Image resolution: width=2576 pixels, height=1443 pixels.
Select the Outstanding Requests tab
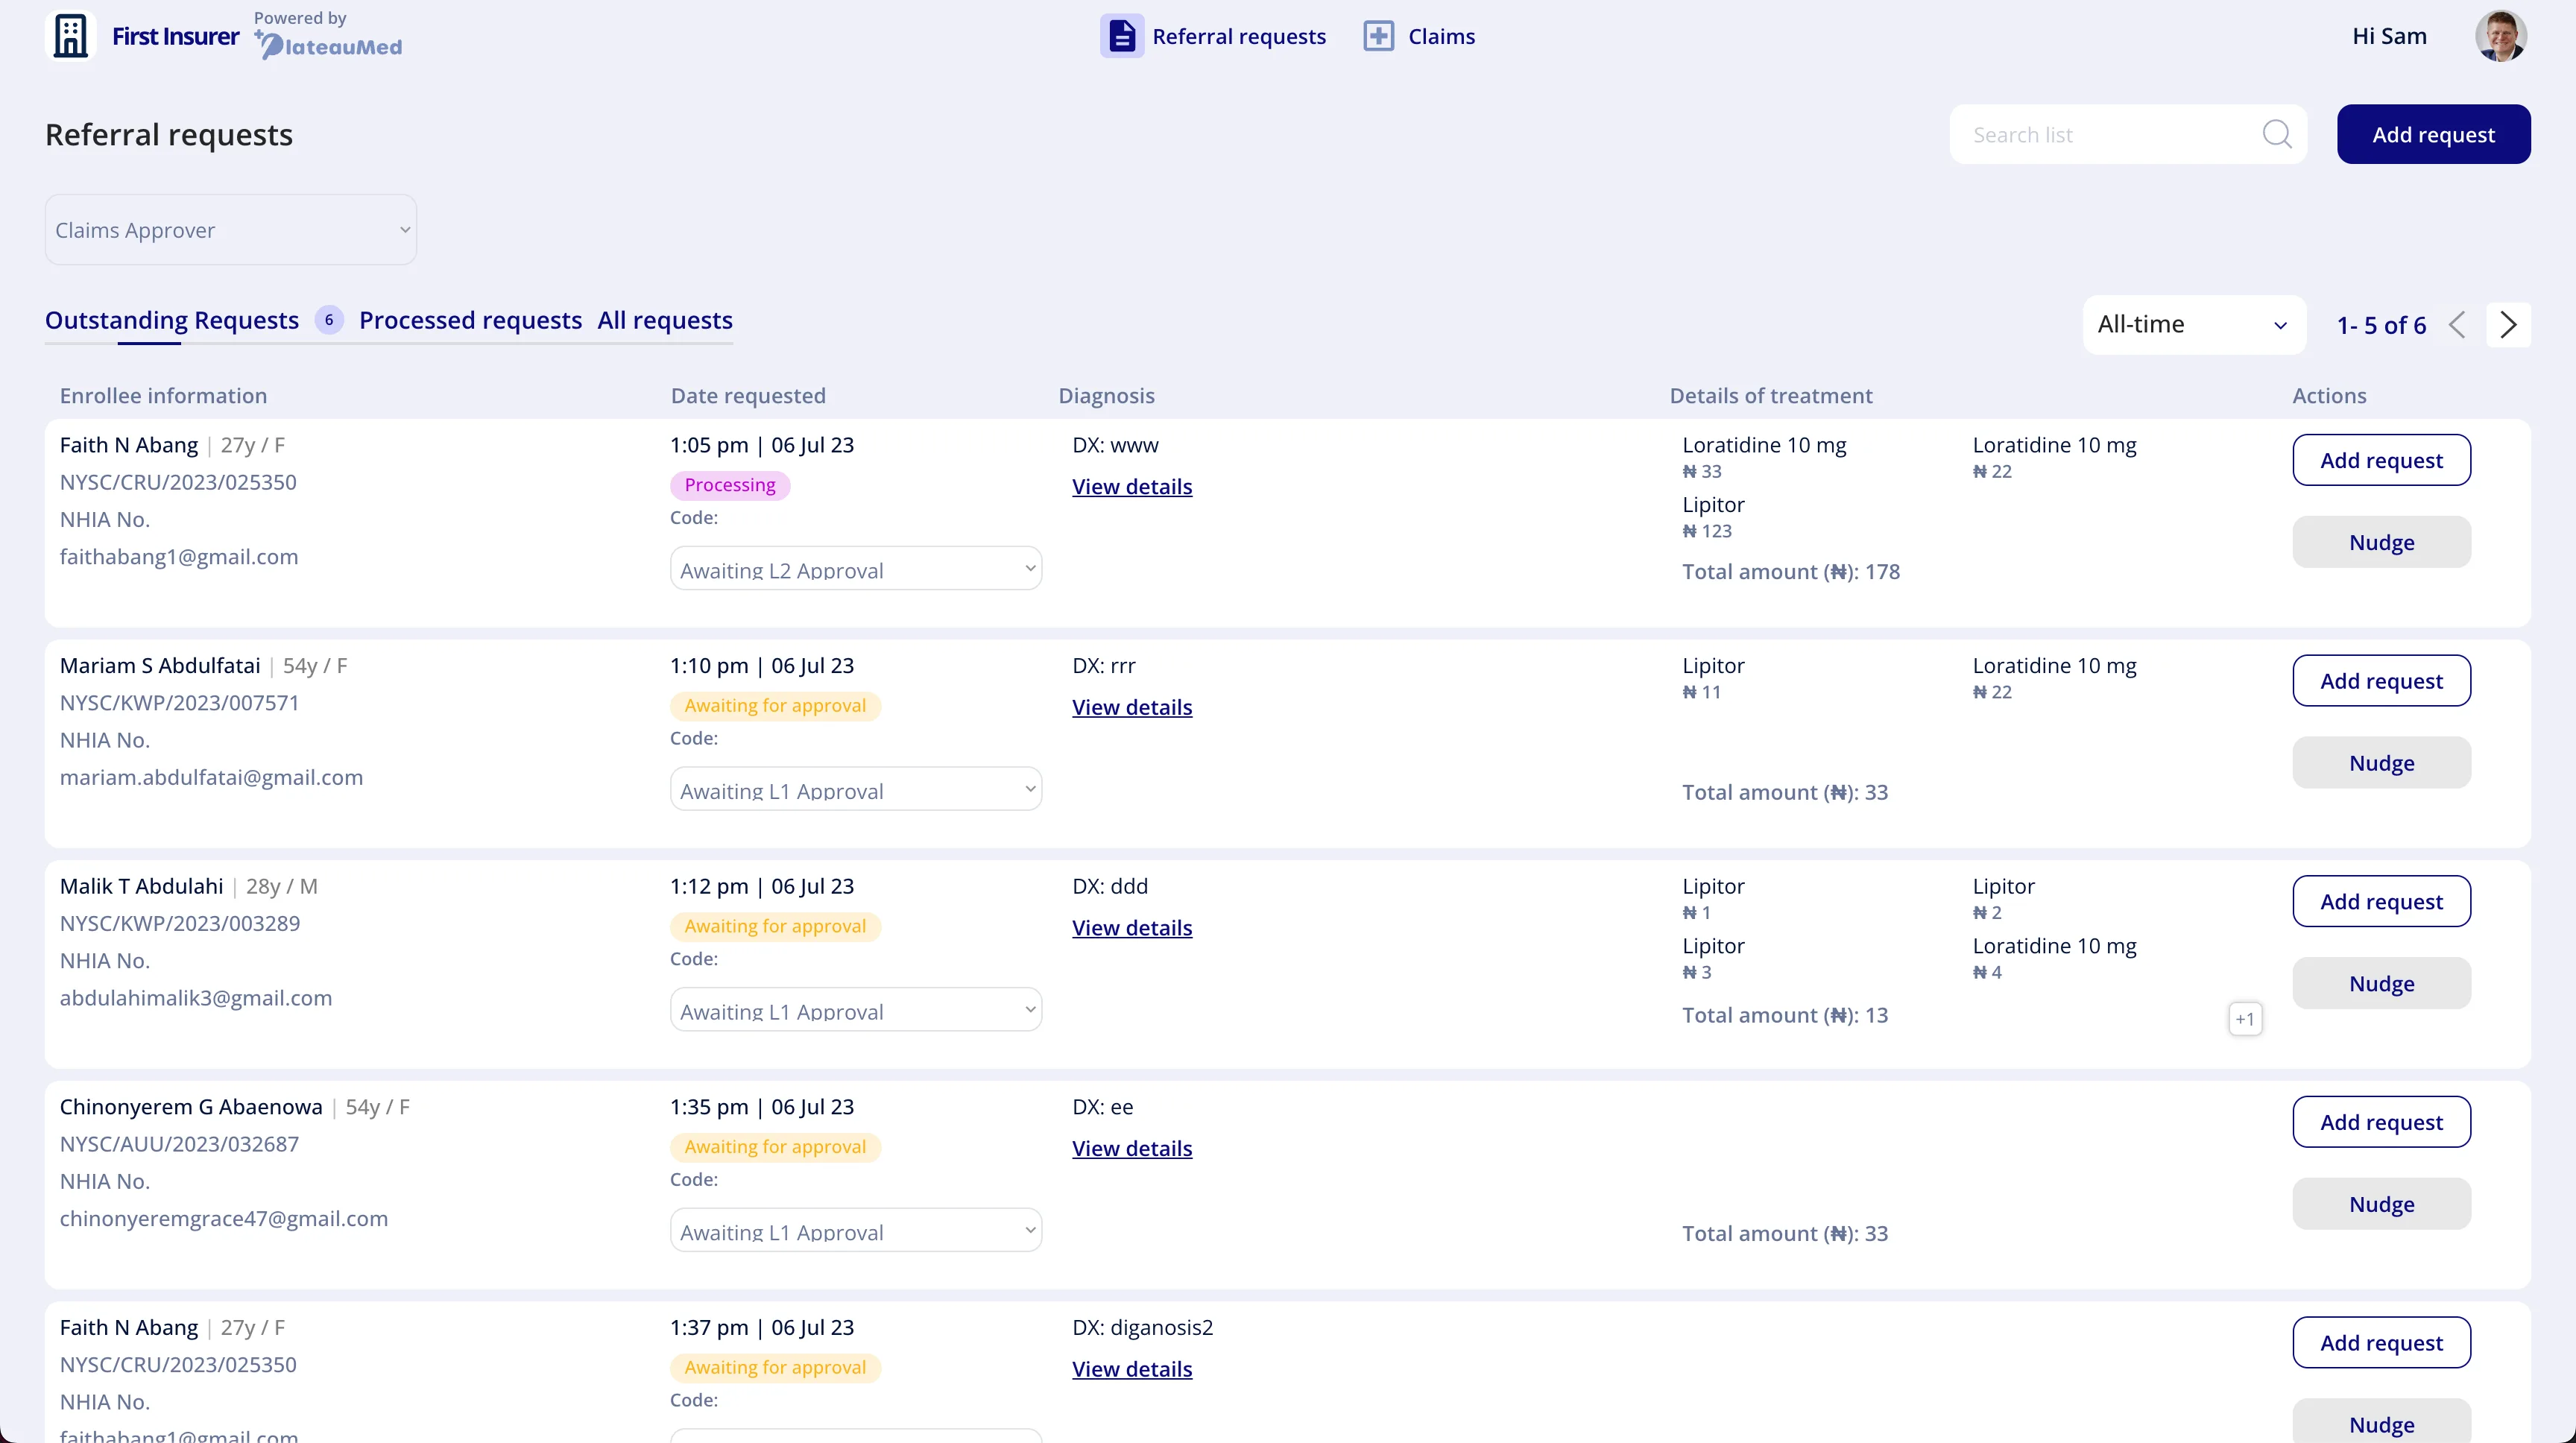pos(172,320)
